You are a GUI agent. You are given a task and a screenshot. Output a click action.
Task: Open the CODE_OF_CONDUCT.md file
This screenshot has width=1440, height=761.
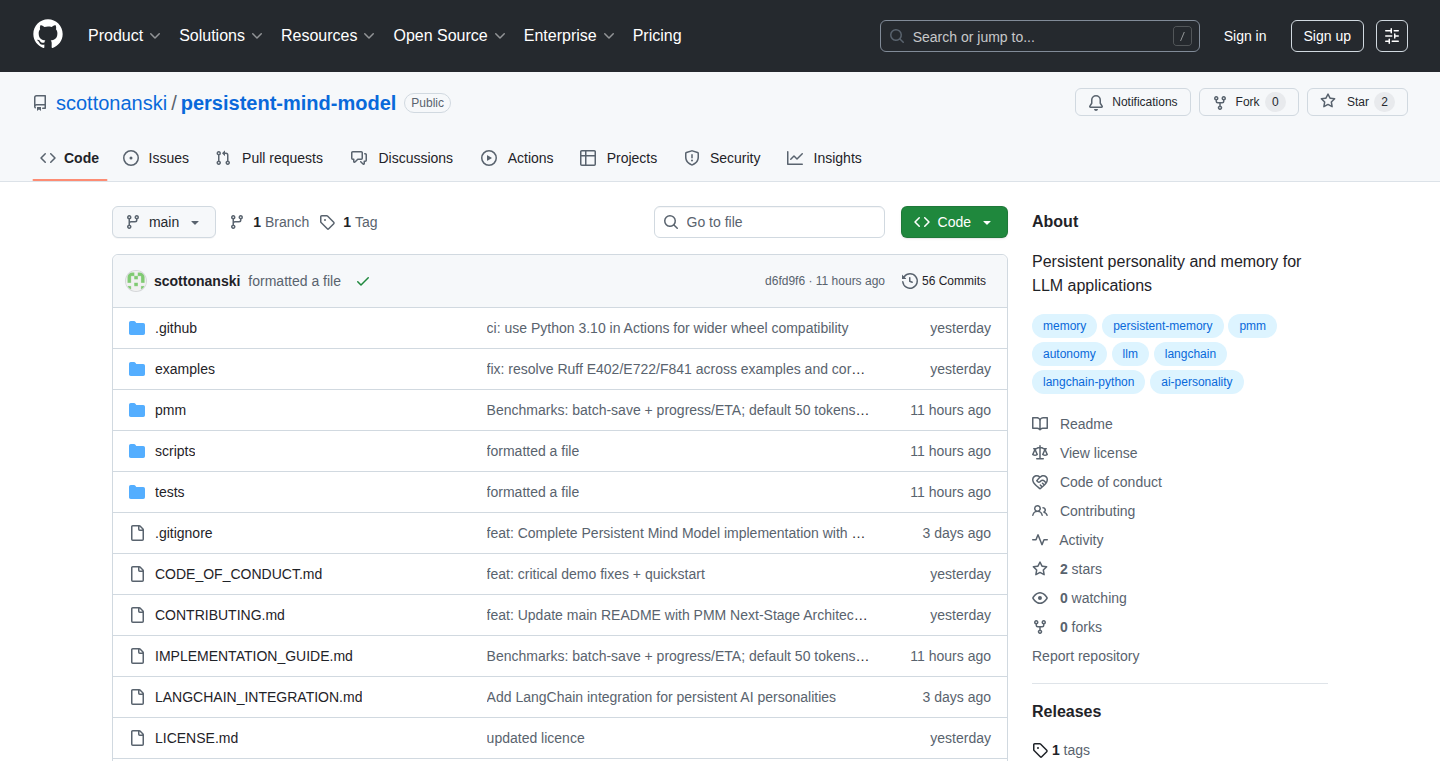click(x=238, y=574)
